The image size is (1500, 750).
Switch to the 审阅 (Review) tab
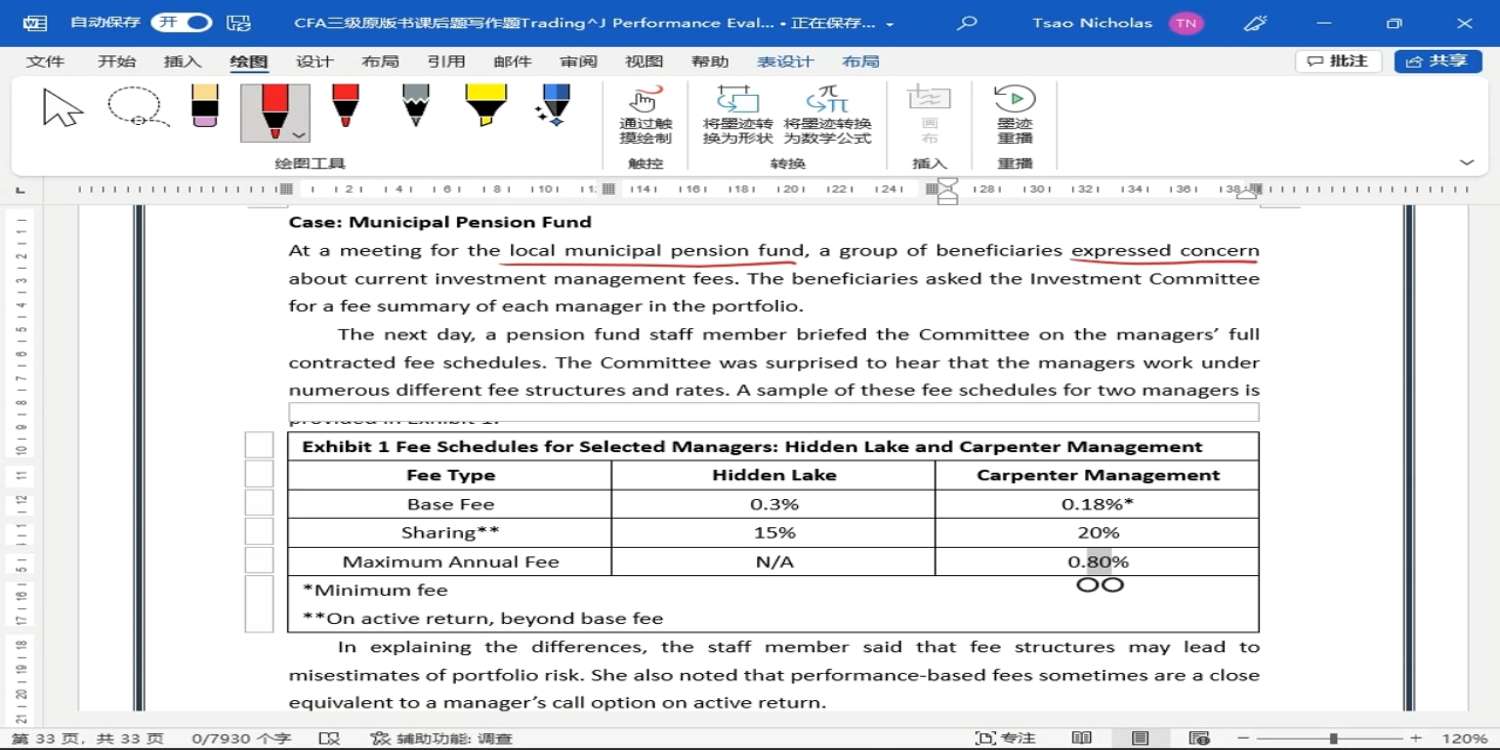click(x=578, y=62)
